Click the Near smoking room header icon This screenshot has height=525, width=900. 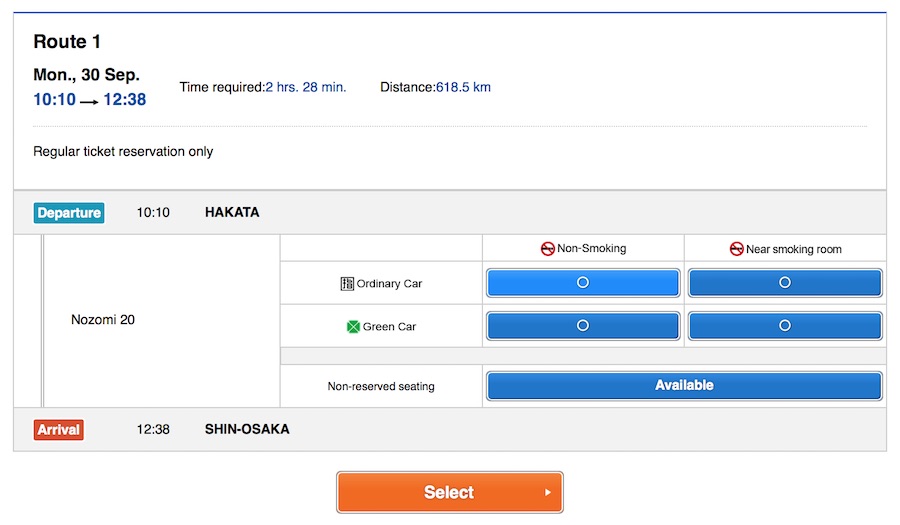click(x=736, y=249)
